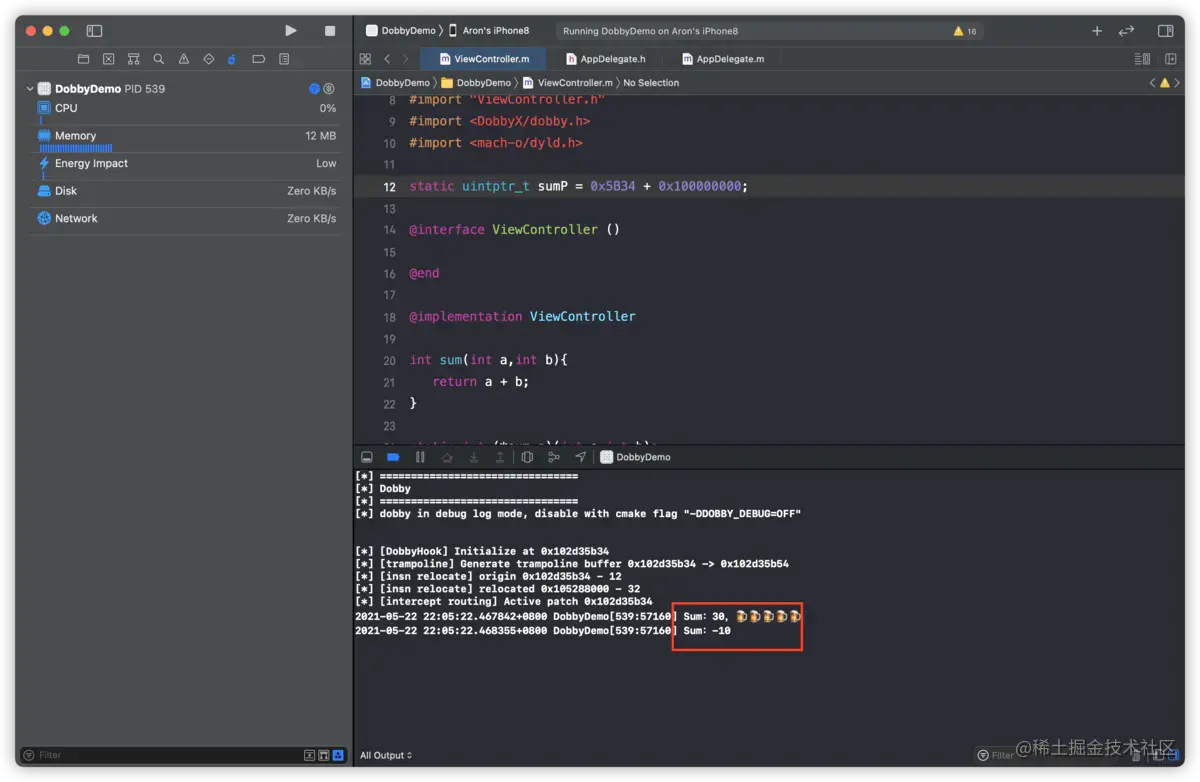1200x782 pixels.
Task: Click DobbyDemo process in debug bar
Action: 636,457
